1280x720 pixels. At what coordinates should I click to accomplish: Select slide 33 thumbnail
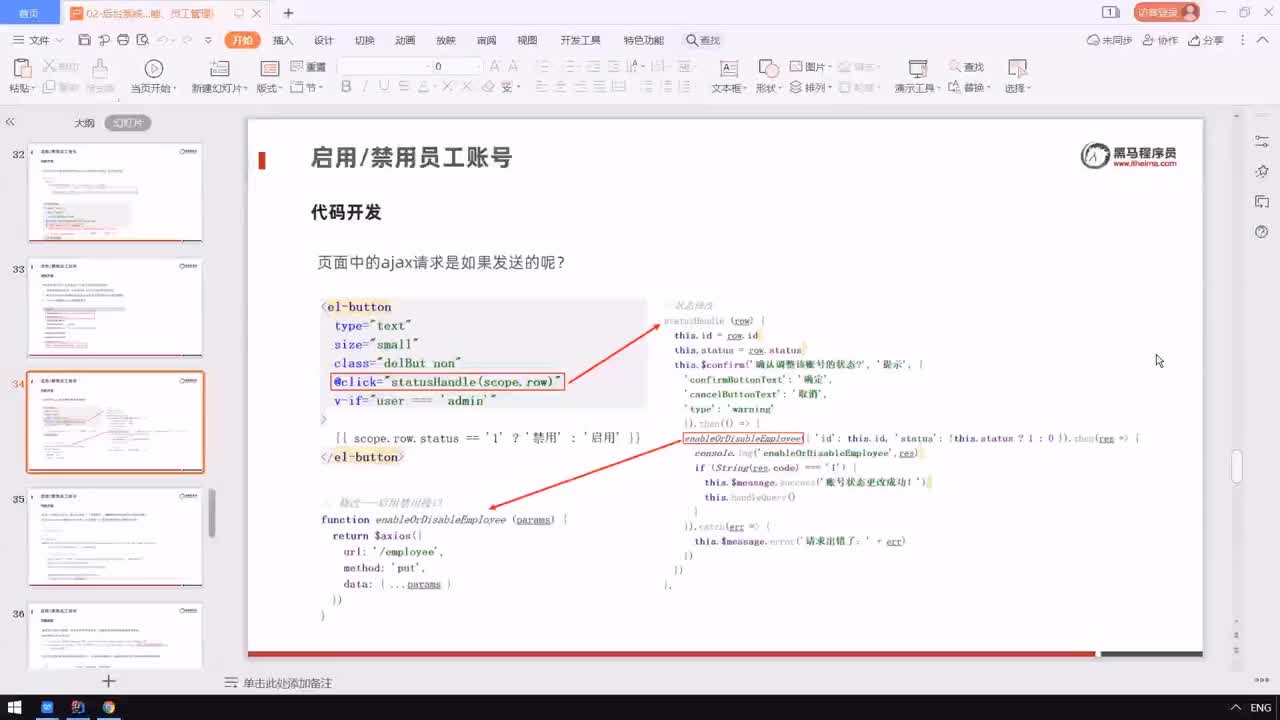[x=115, y=308]
